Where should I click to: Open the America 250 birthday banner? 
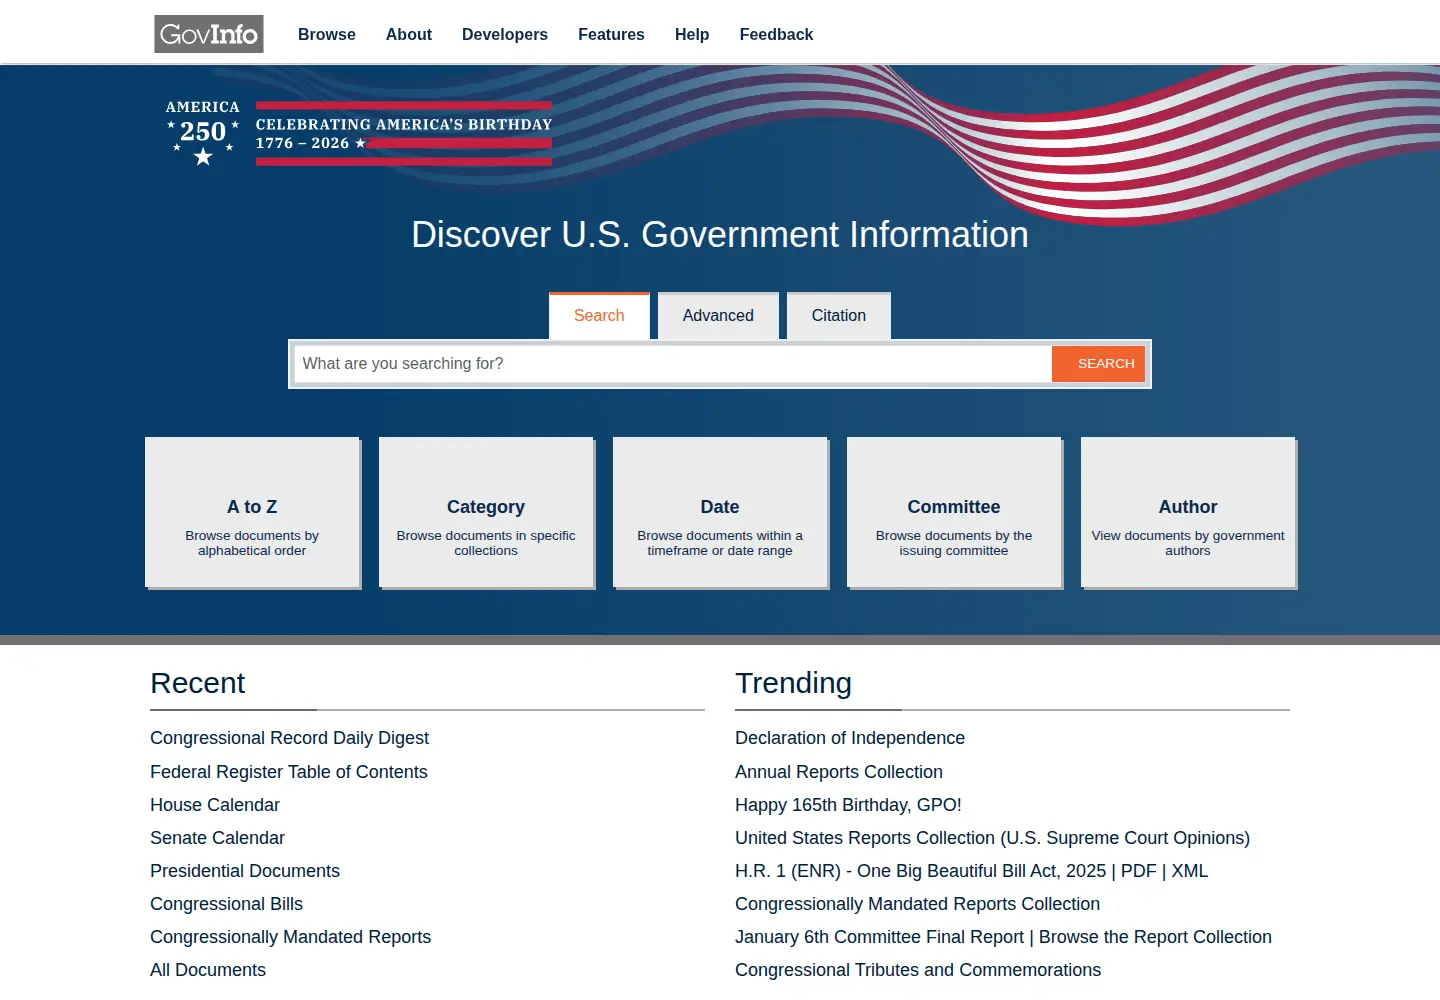pos(358,133)
